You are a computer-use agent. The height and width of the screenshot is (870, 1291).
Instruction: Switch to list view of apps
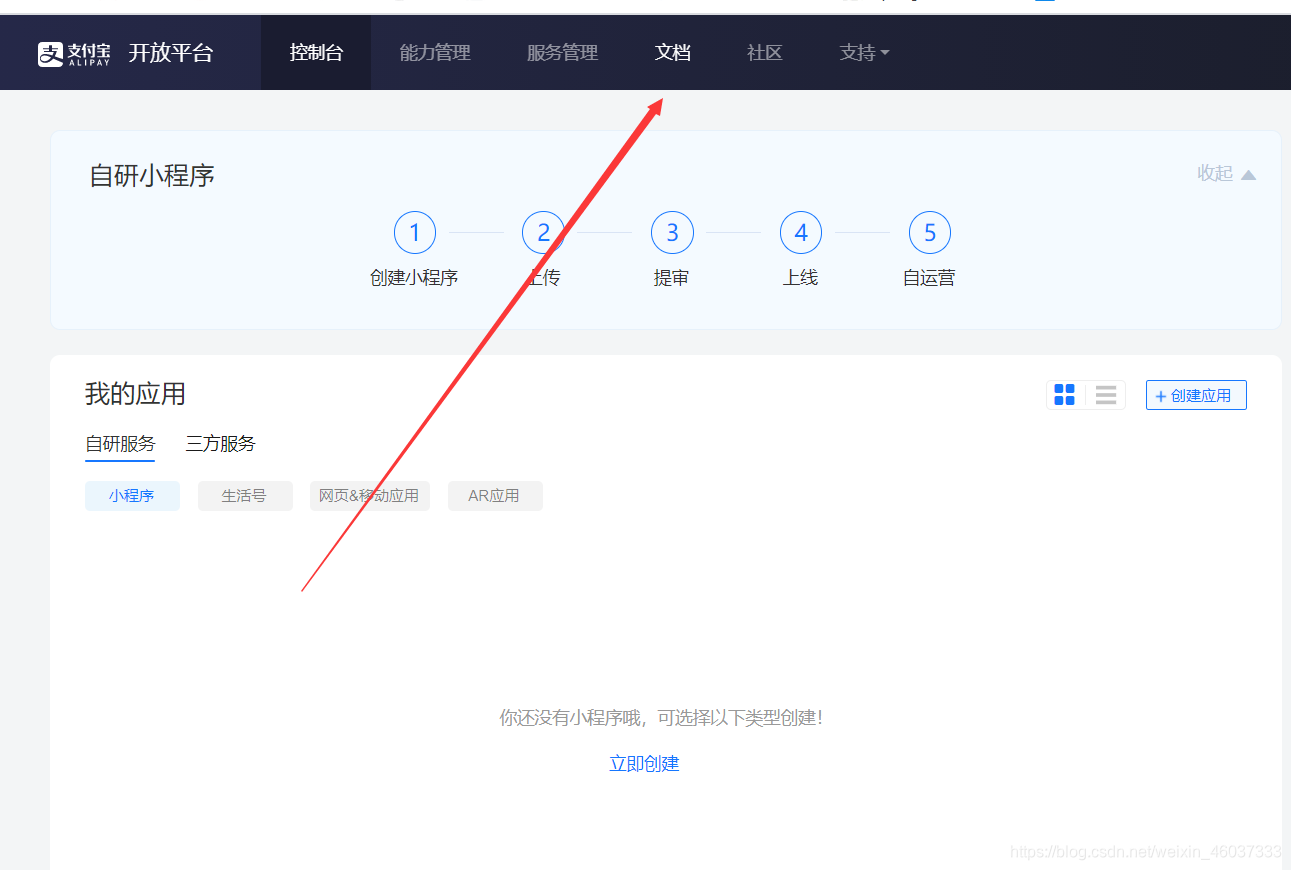pos(1106,395)
